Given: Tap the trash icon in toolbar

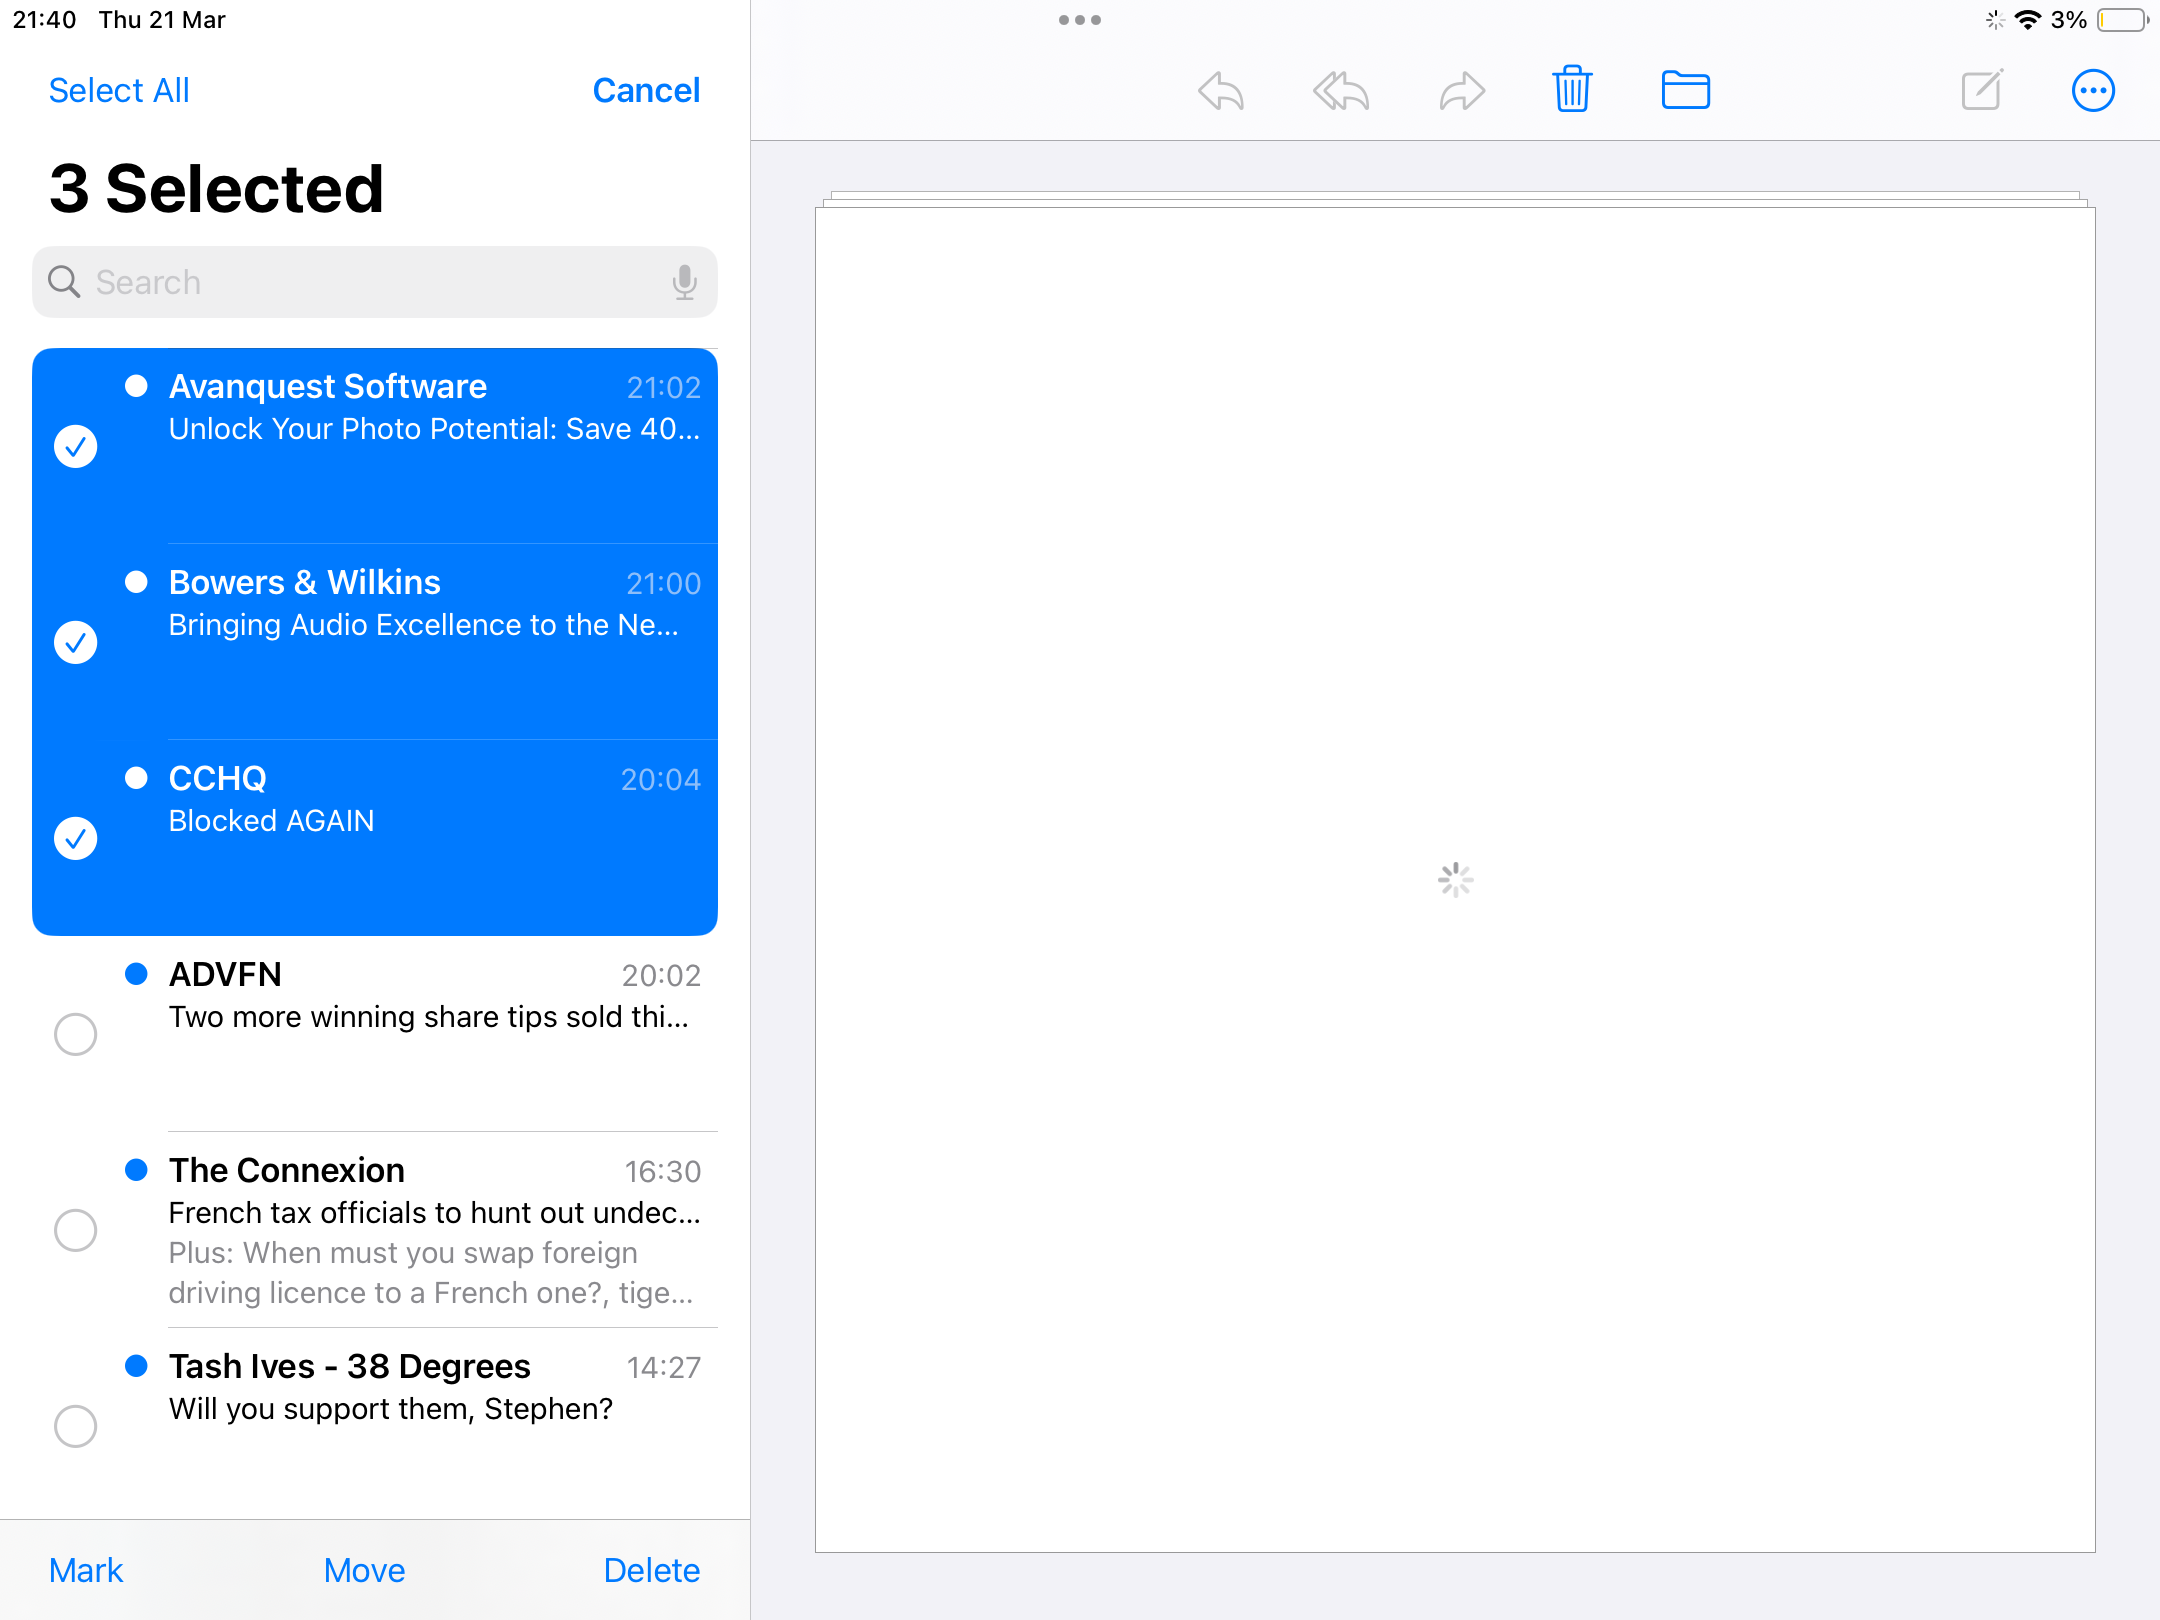Looking at the screenshot, I should pyautogui.click(x=1572, y=89).
